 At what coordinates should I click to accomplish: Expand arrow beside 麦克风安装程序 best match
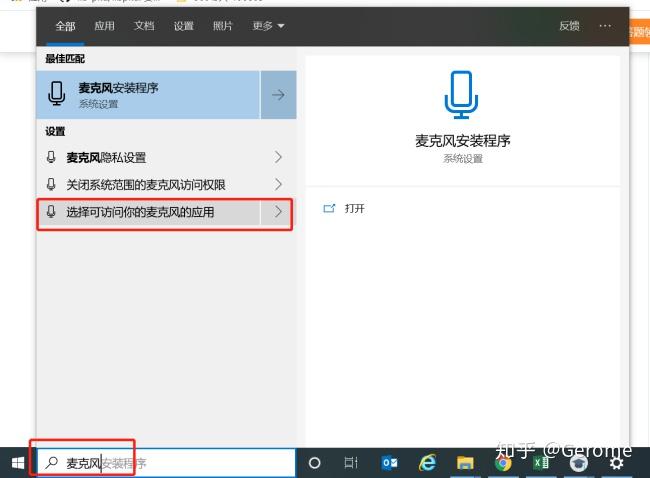point(278,95)
